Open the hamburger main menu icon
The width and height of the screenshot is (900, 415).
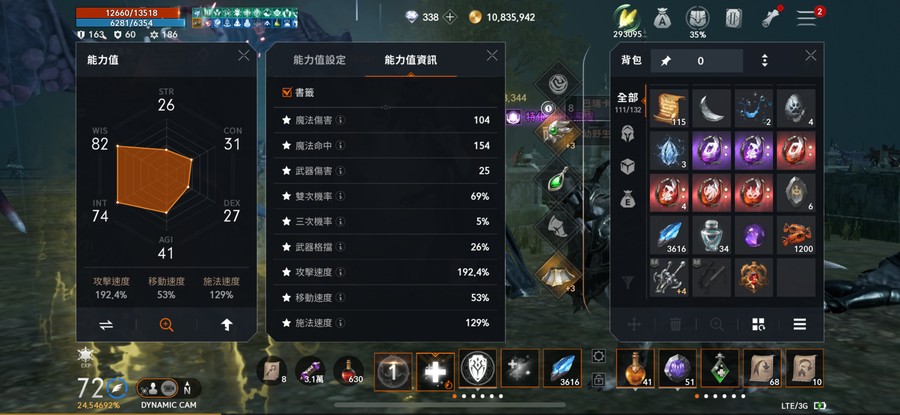tap(806, 18)
